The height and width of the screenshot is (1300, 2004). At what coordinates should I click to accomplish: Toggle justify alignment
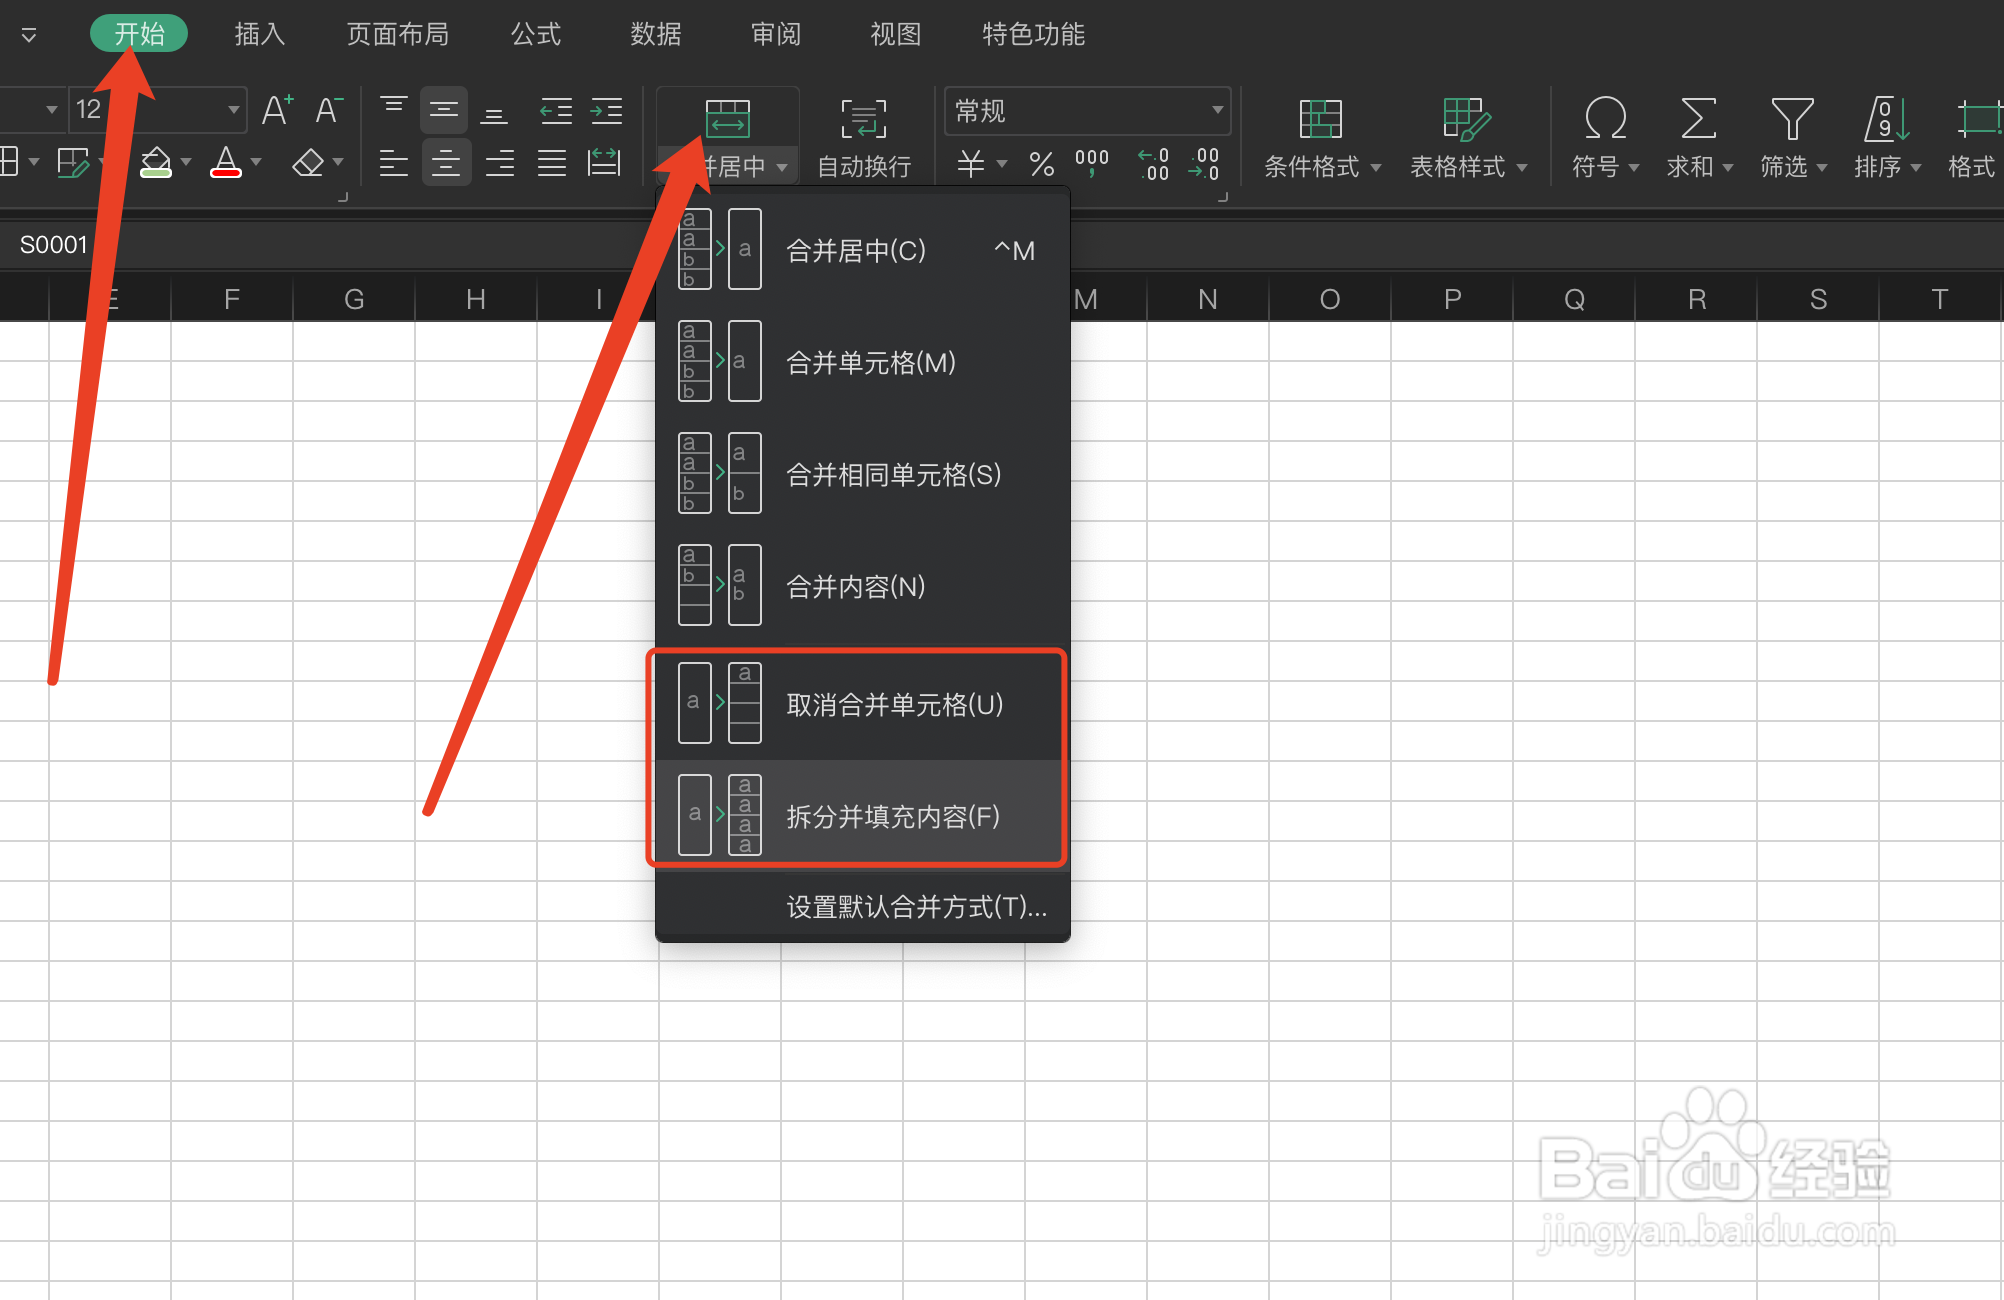pyautogui.click(x=551, y=163)
